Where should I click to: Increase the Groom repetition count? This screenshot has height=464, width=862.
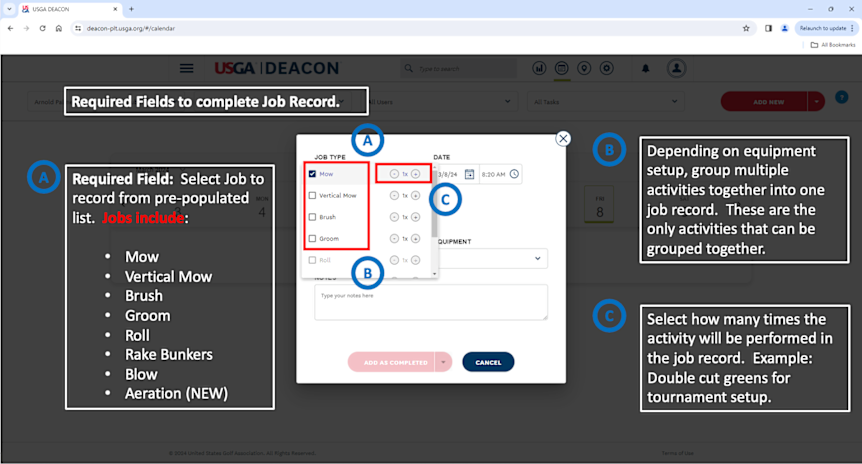coord(416,238)
